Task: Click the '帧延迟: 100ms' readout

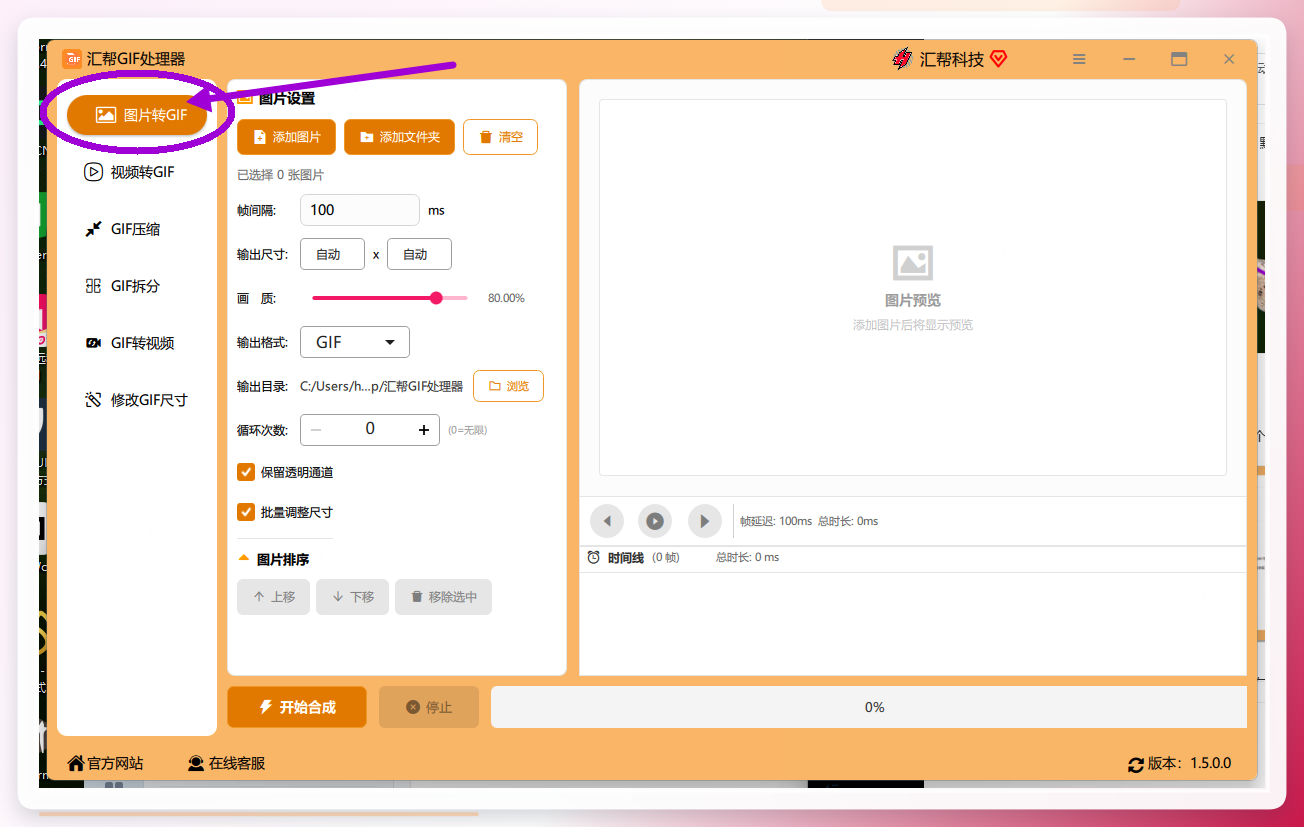Action: click(x=776, y=521)
